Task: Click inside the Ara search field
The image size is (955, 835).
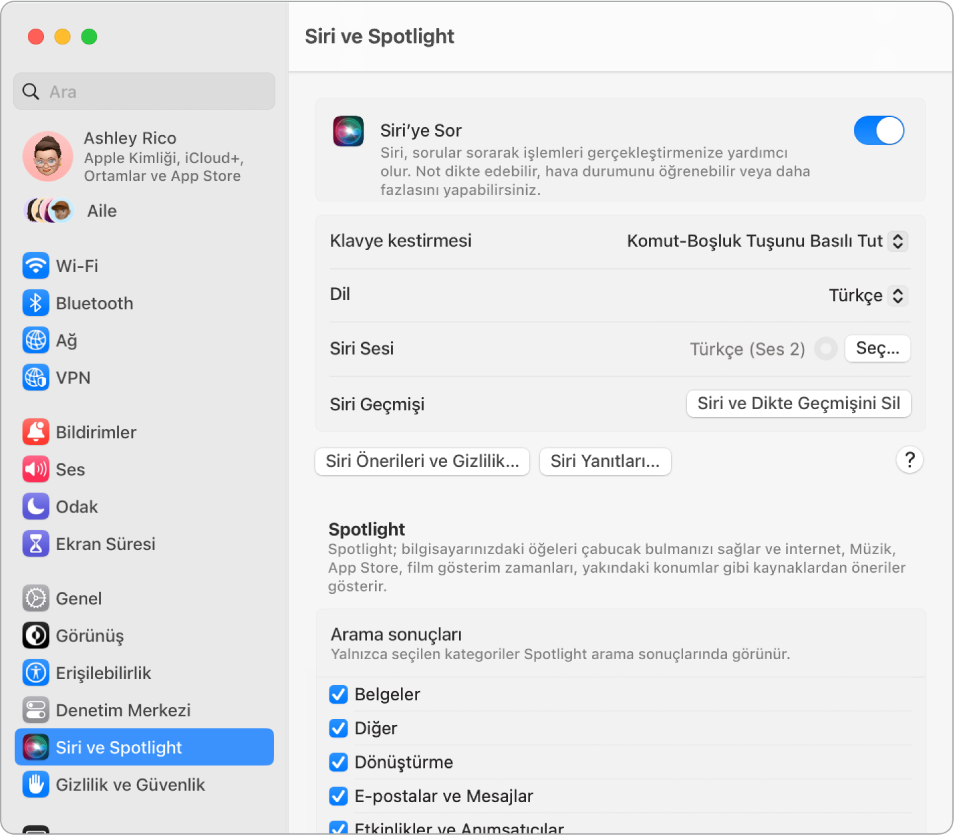Action: pos(144,91)
